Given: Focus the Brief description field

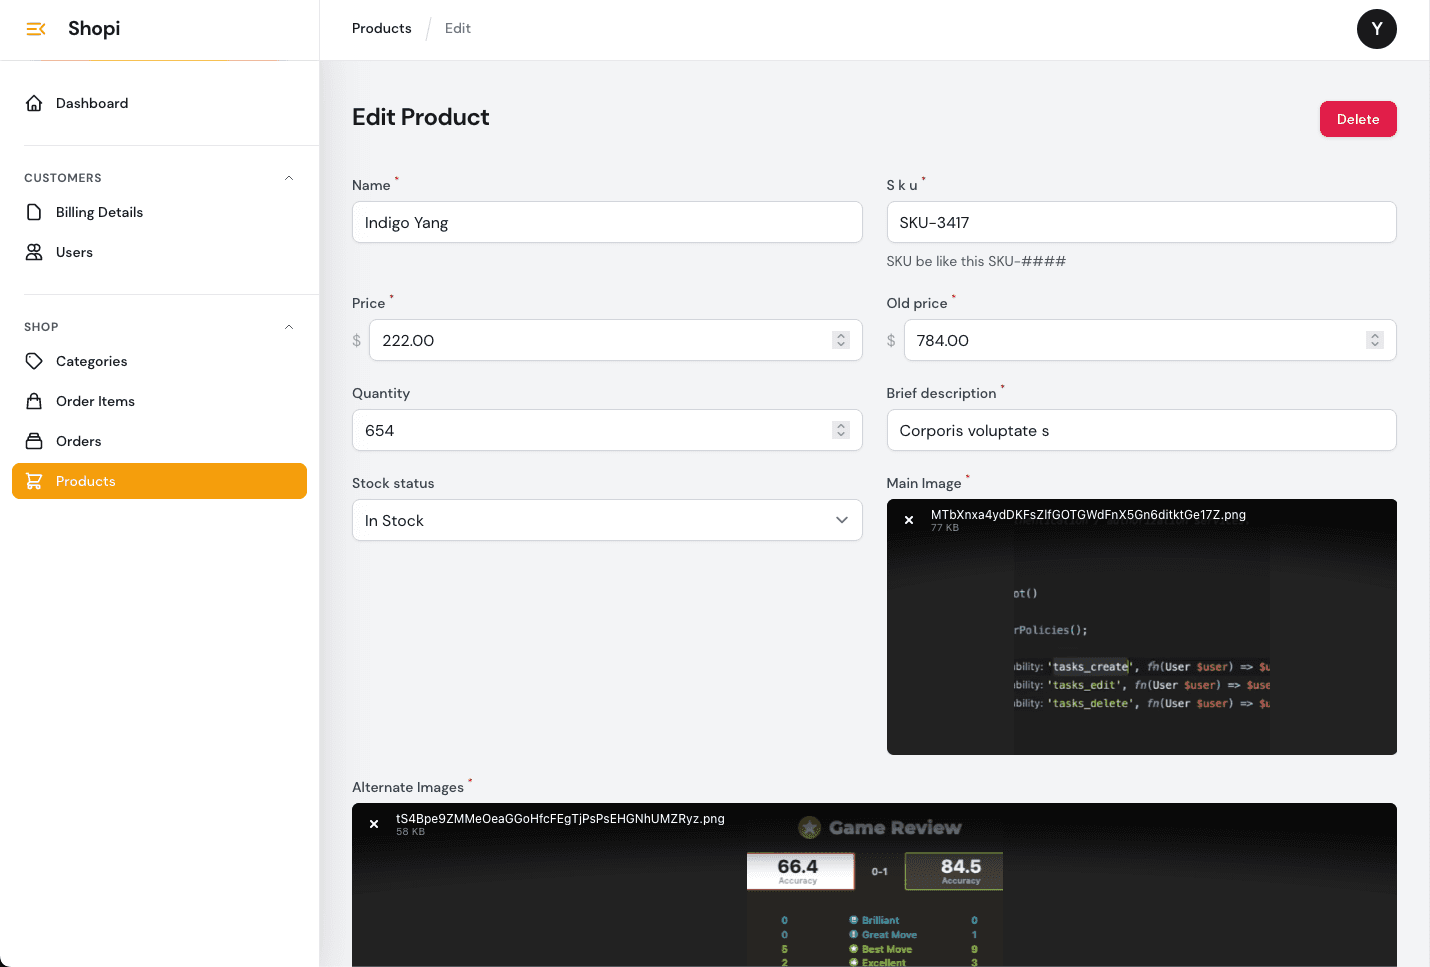Looking at the screenshot, I should (x=1141, y=430).
